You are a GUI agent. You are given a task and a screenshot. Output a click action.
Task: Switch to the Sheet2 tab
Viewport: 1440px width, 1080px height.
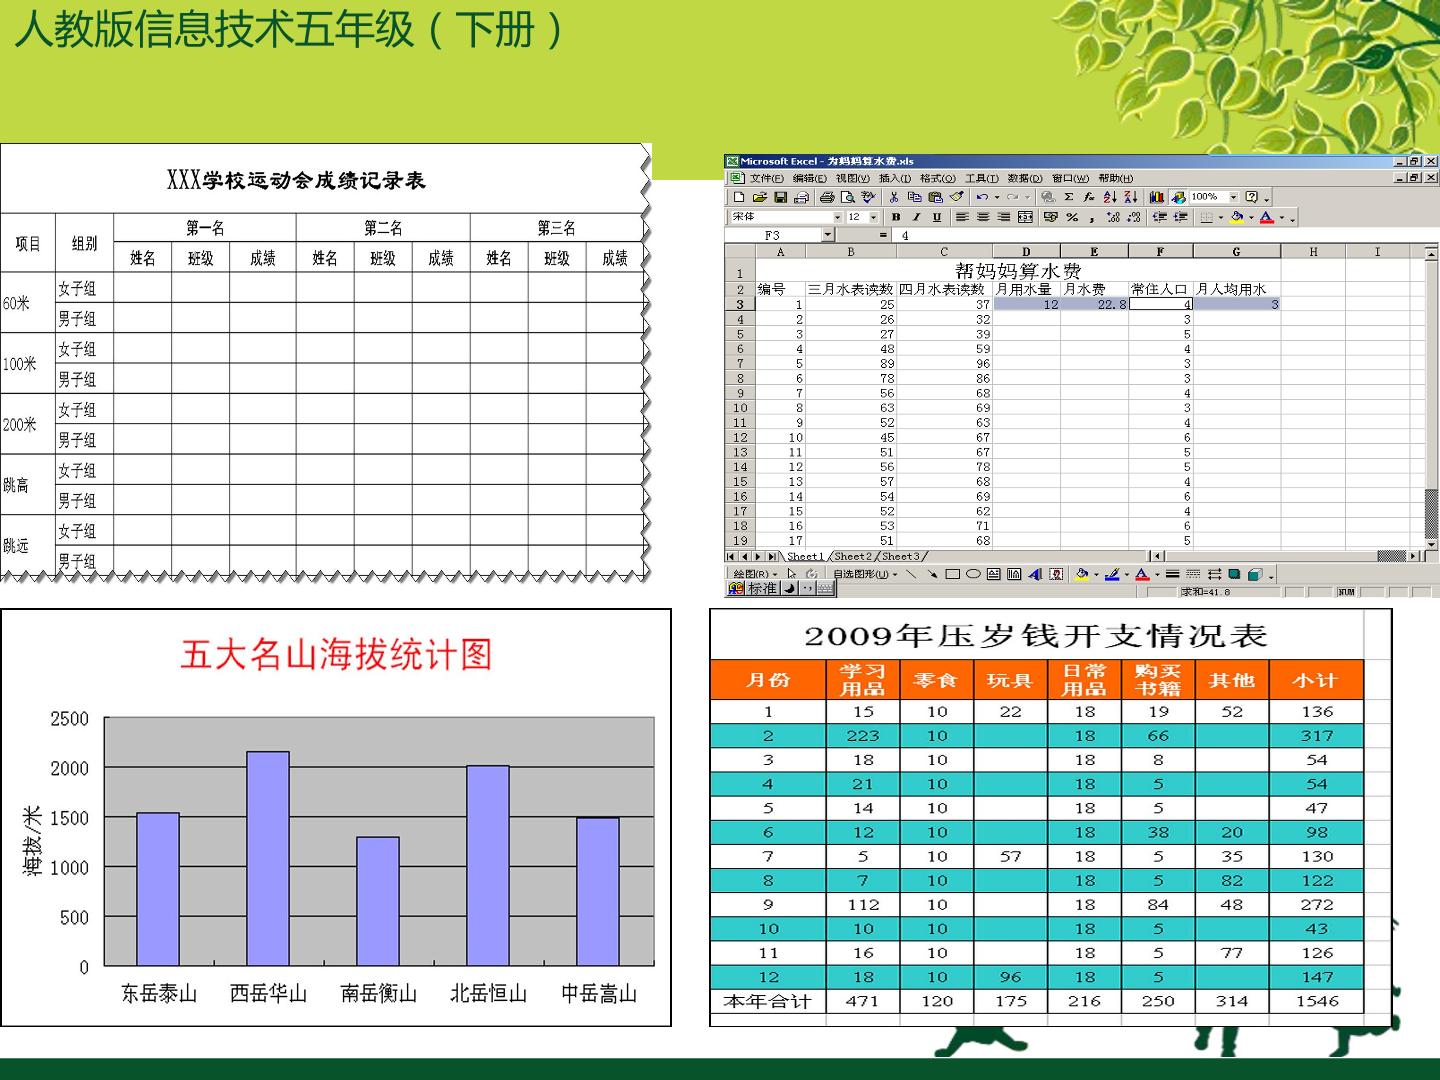click(x=852, y=556)
